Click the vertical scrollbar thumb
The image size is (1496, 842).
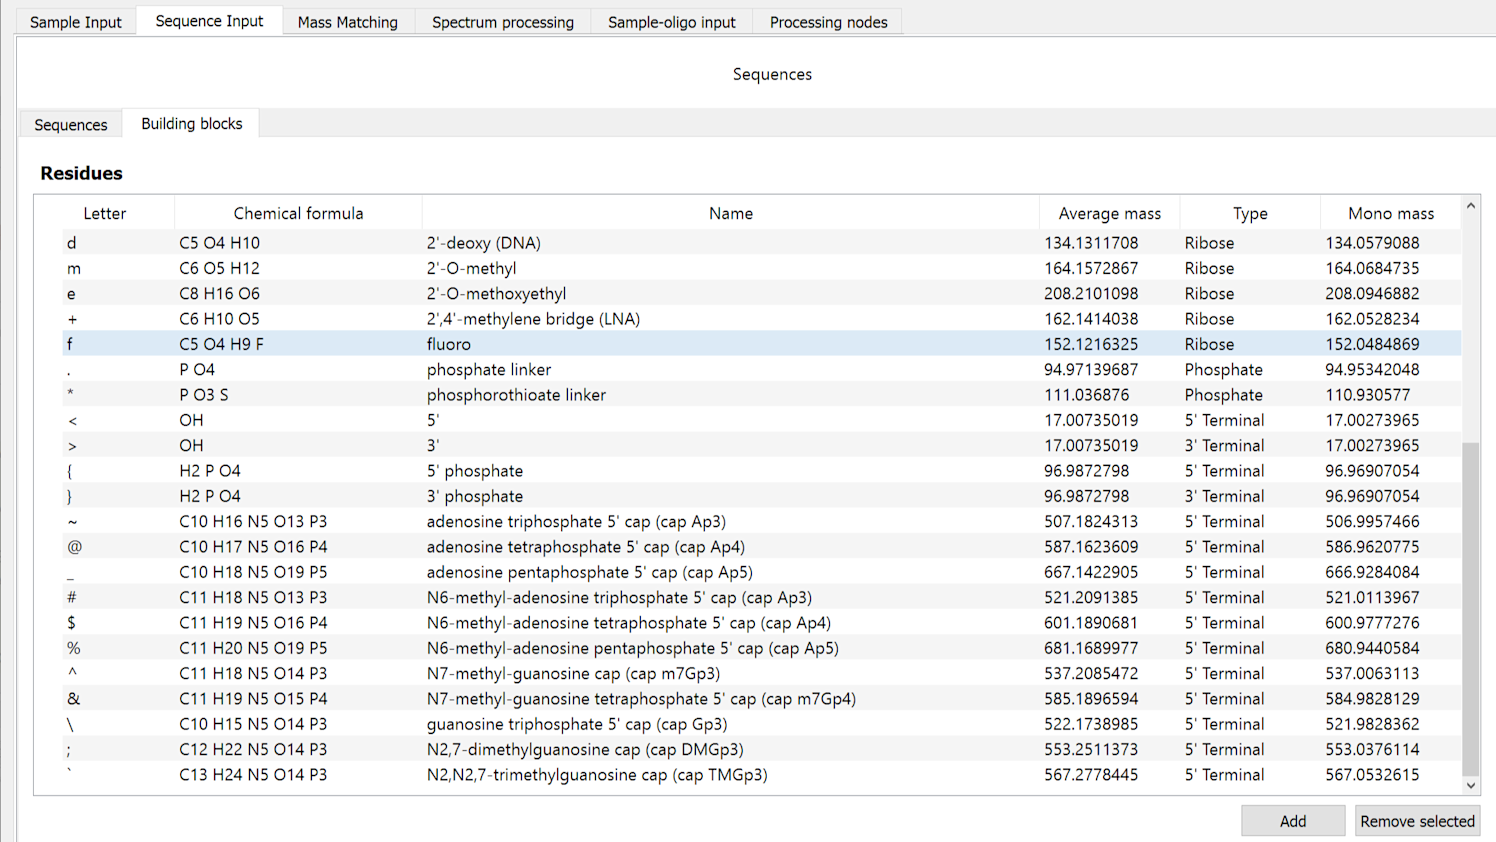click(x=1470, y=608)
